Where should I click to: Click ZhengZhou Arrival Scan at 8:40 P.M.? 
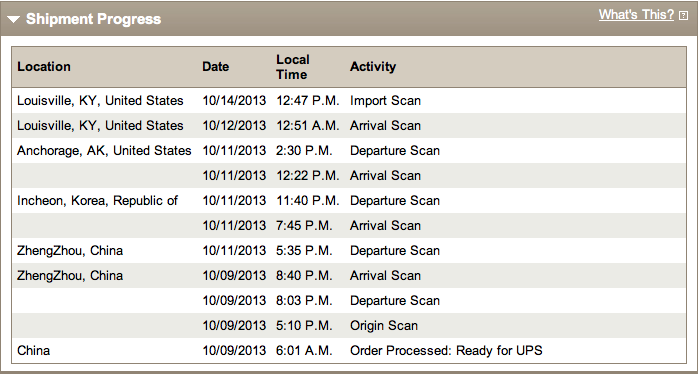349,275
